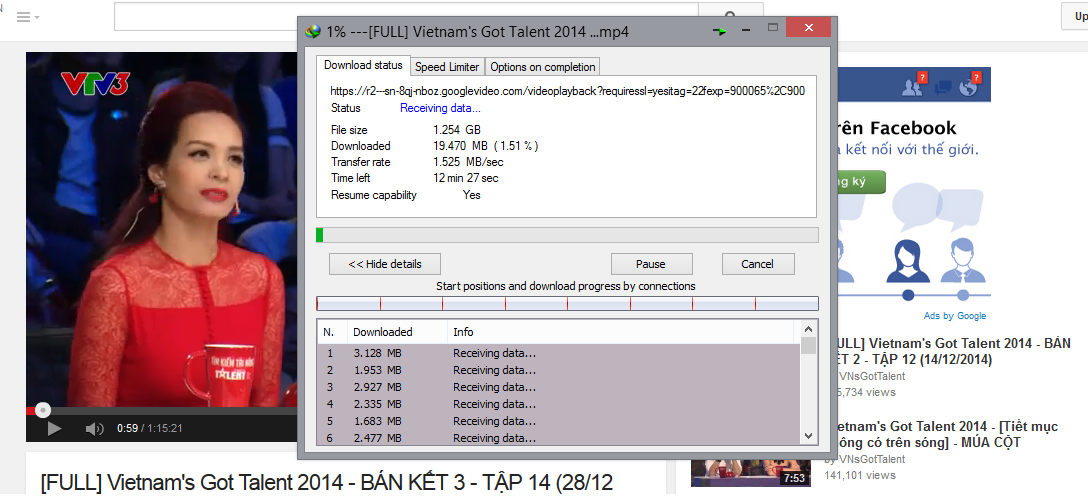Click the blue 'Receiving data...' status text
Viewport: 1088px width, 498px height.
(x=440, y=108)
